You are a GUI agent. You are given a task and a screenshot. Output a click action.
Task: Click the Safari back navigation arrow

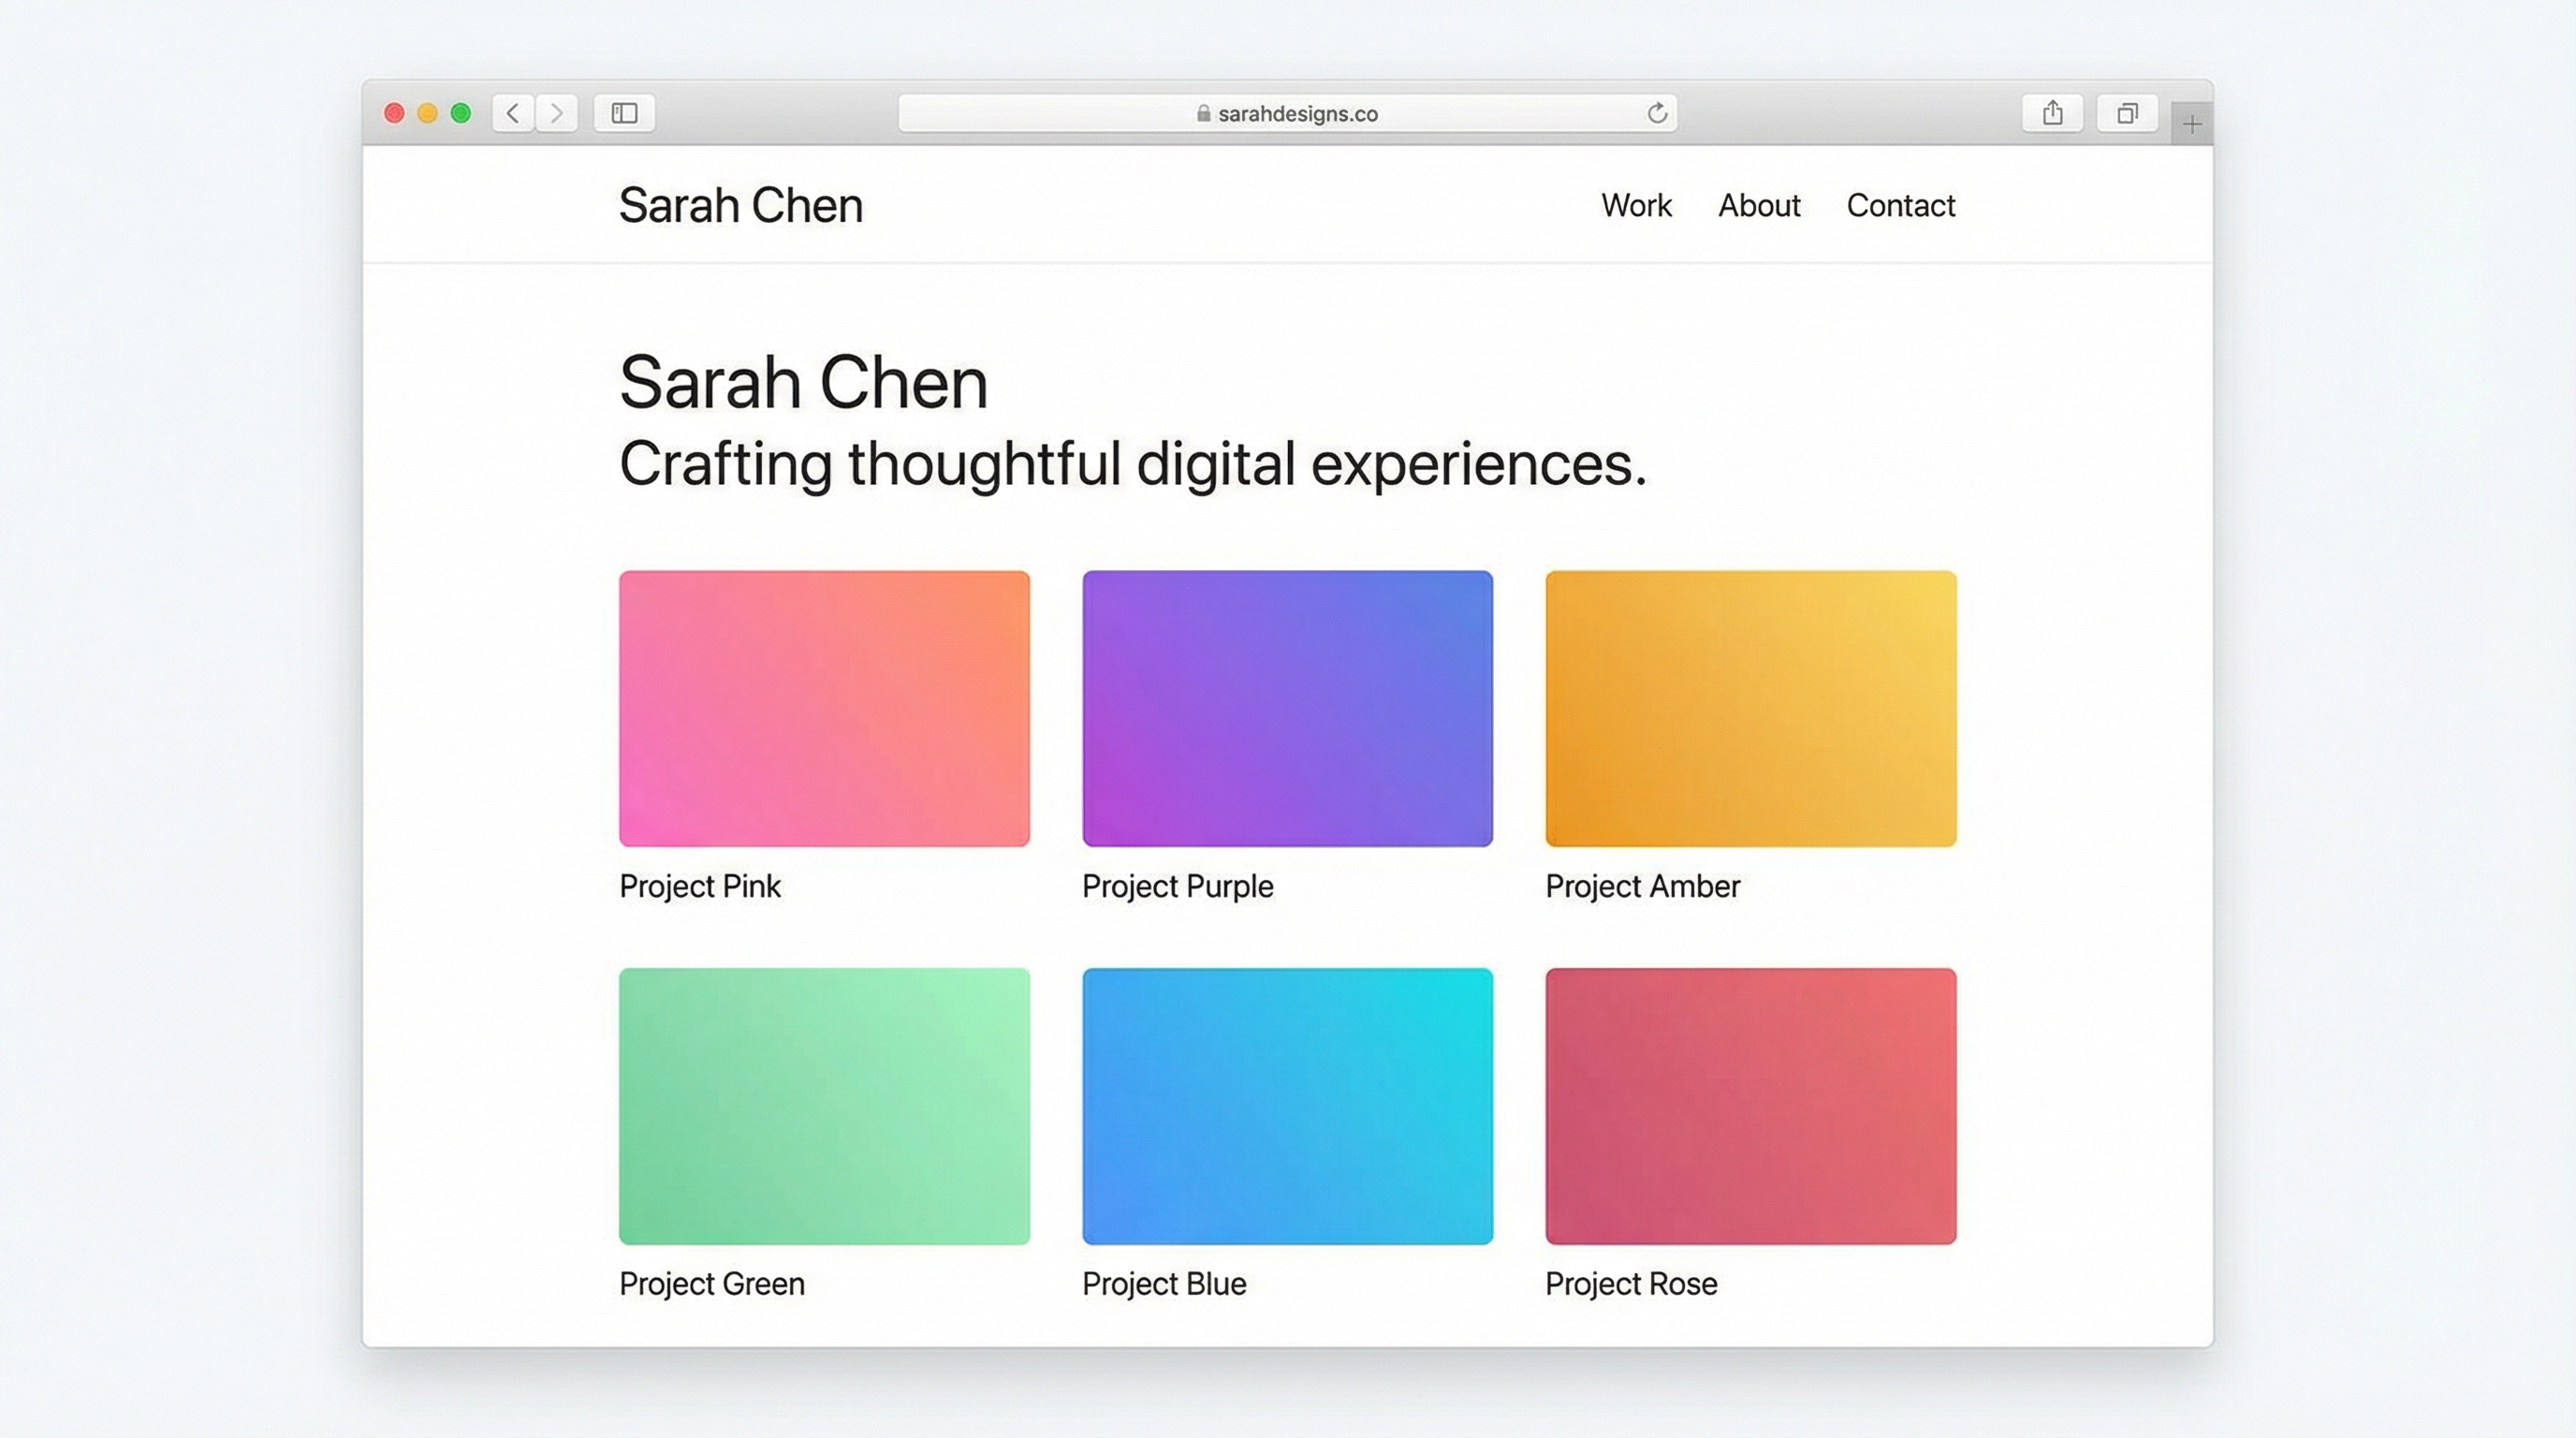coord(512,113)
